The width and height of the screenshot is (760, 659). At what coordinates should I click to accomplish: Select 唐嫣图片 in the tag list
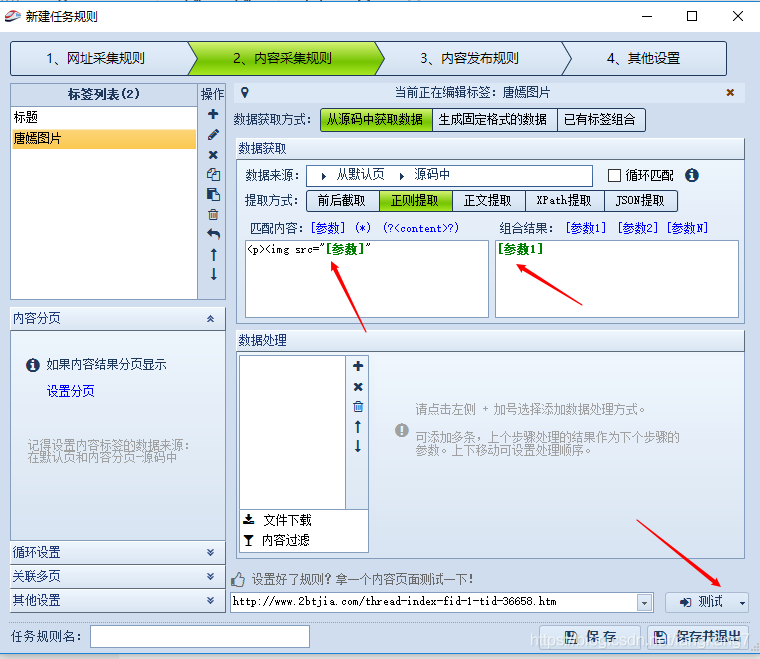[104, 139]
